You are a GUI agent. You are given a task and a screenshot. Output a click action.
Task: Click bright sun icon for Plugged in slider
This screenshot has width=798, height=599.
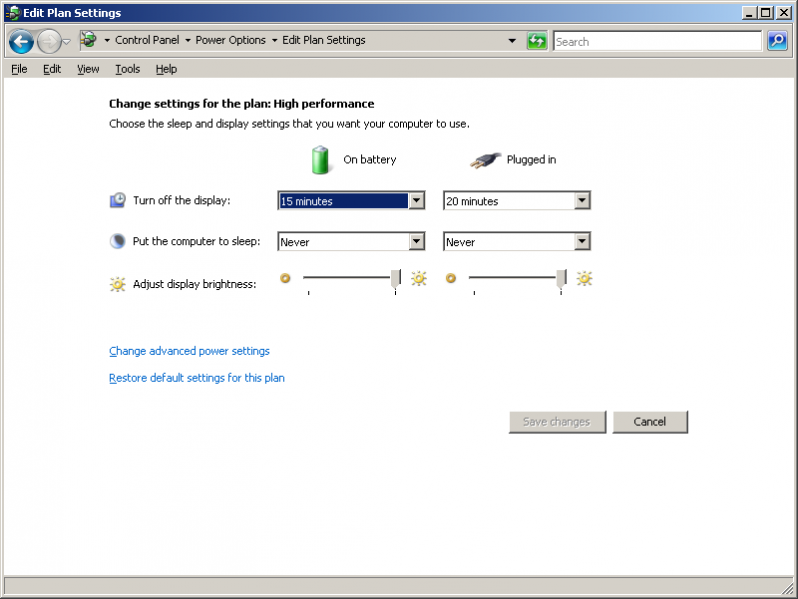click(x=584, y=278)
